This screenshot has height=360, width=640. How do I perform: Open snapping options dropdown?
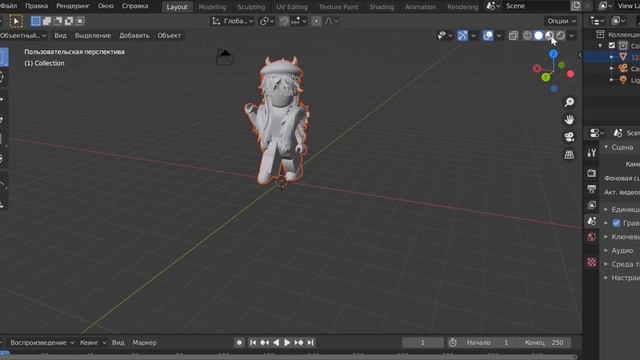tap(299, 21)
